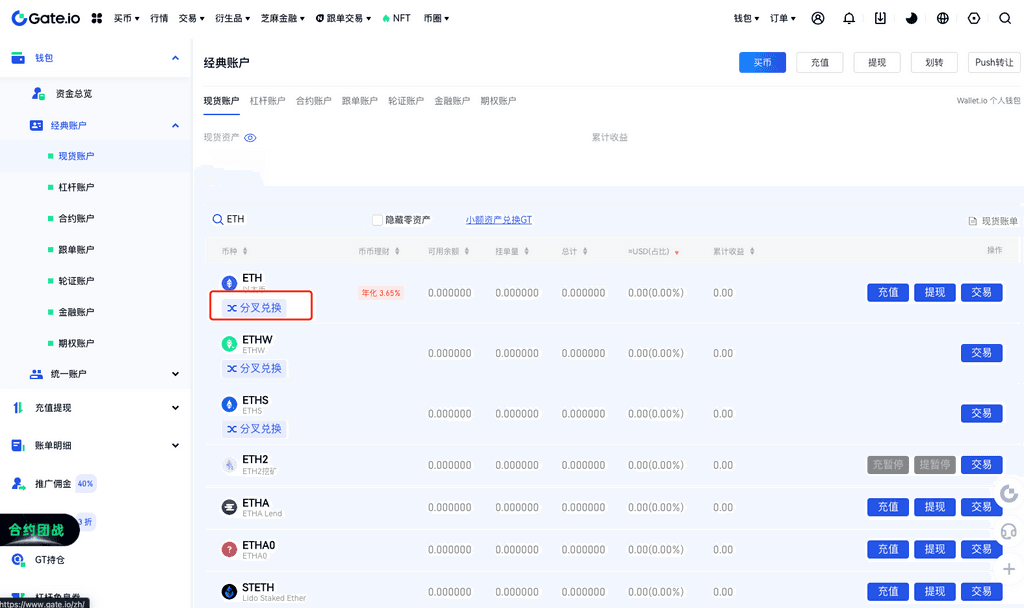Expand the 统一账户 sidebar group
This screenshot has width=1024, height=608.
[x=175, y=374]
